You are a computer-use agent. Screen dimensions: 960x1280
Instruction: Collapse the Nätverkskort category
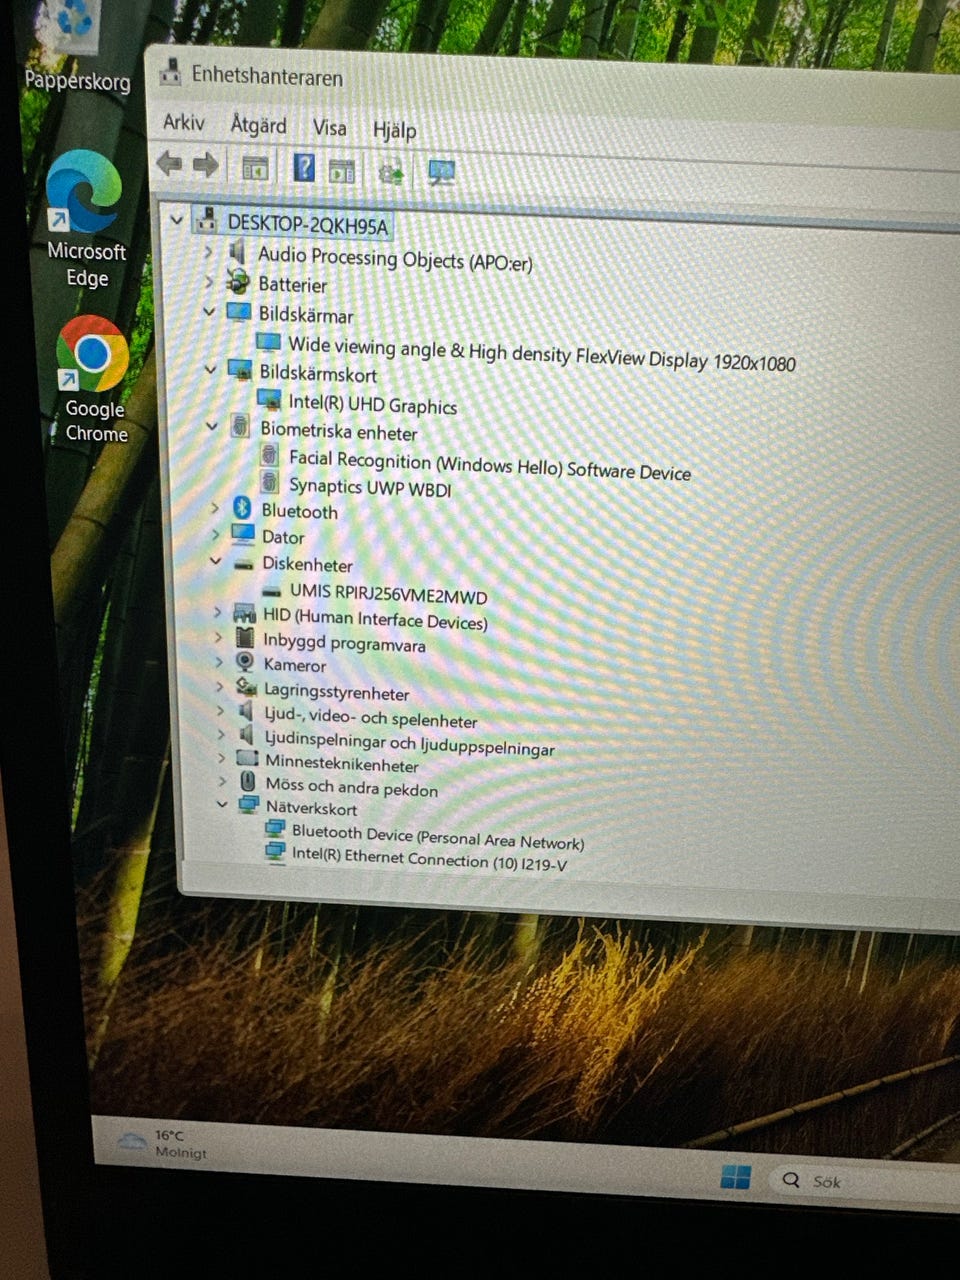(x=222, y=804)
